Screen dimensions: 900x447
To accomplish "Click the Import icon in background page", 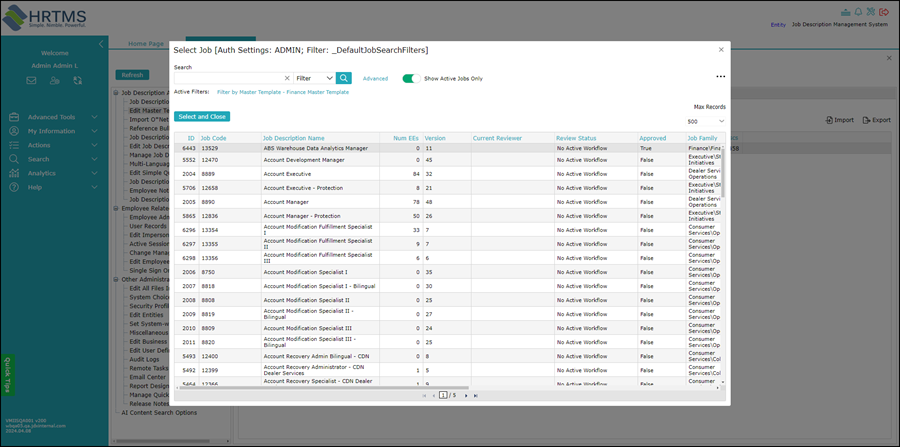I will click(x=829, y=120).
